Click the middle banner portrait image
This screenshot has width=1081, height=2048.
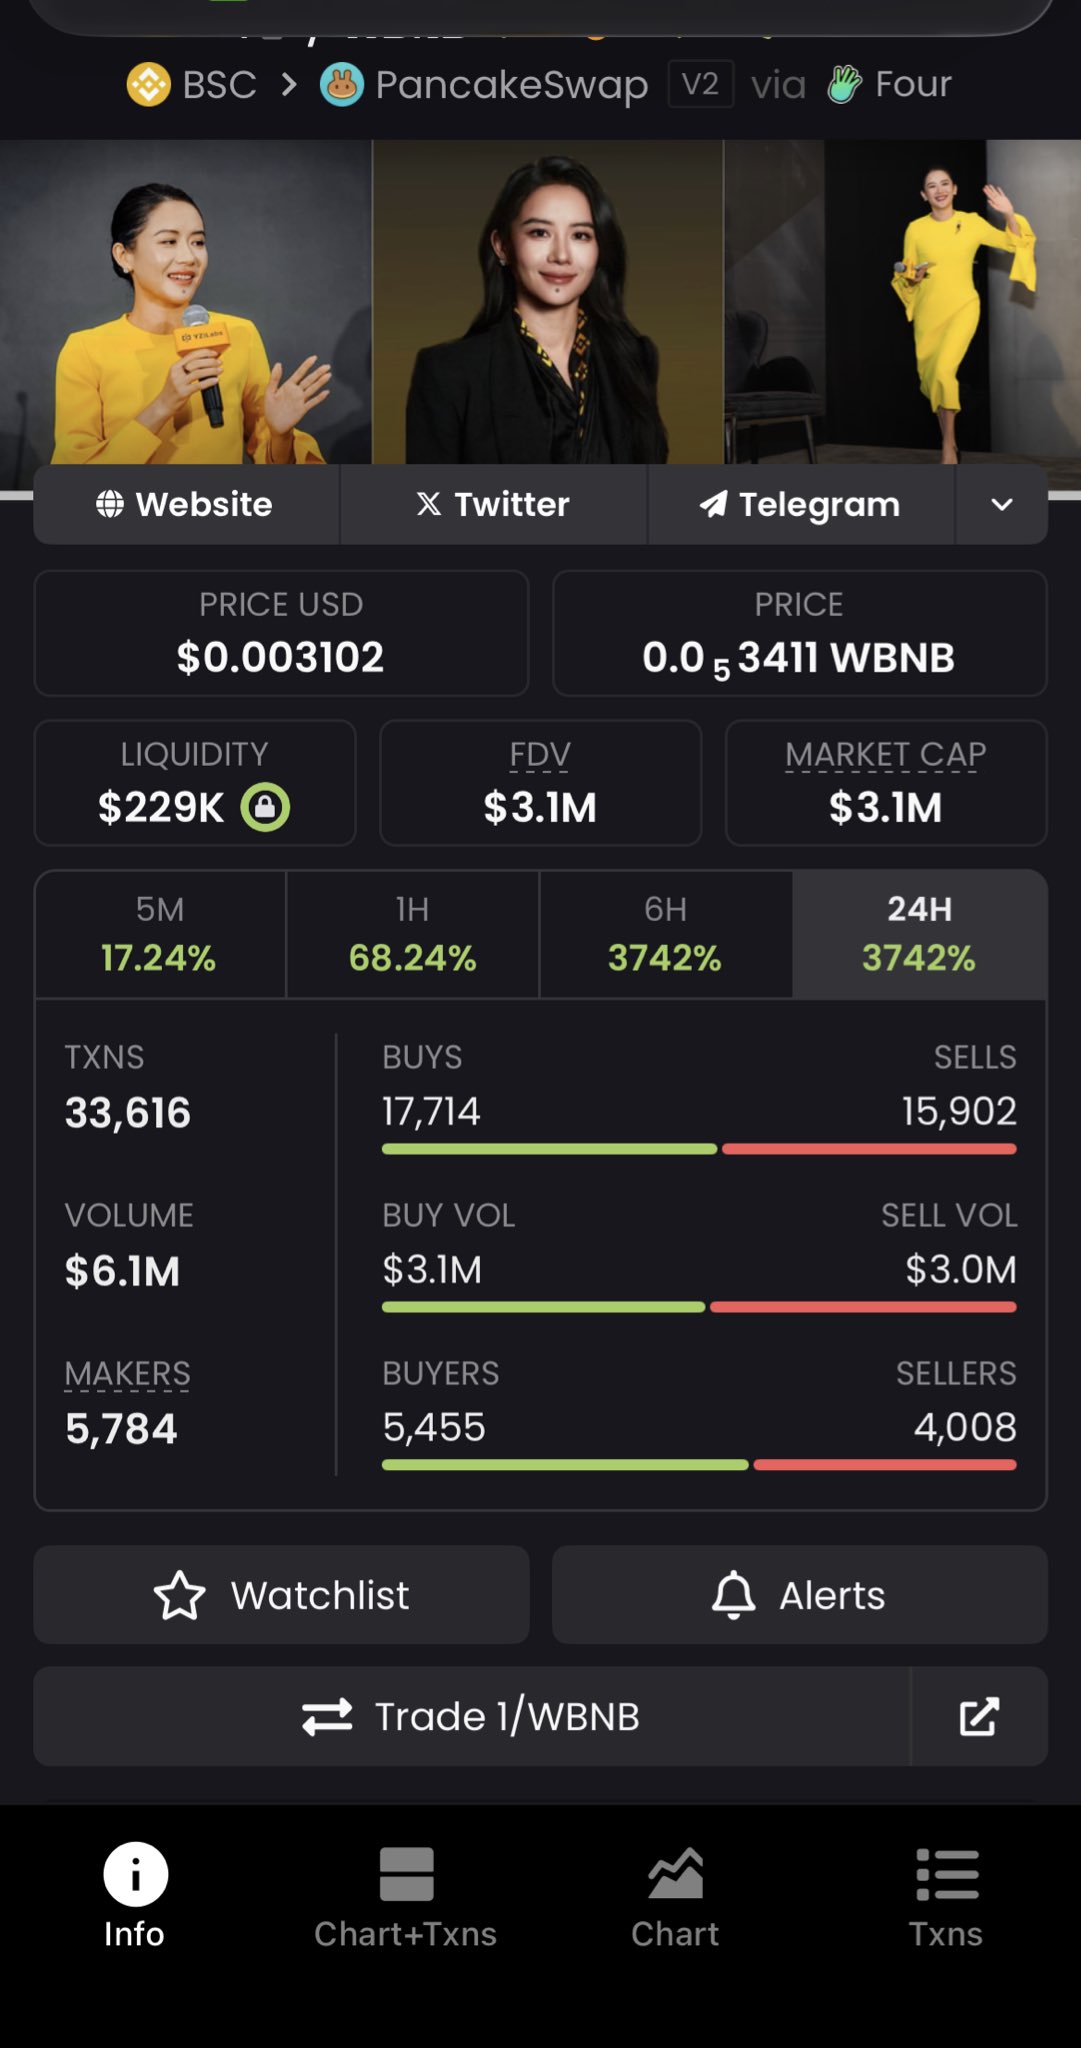point(548,300)
